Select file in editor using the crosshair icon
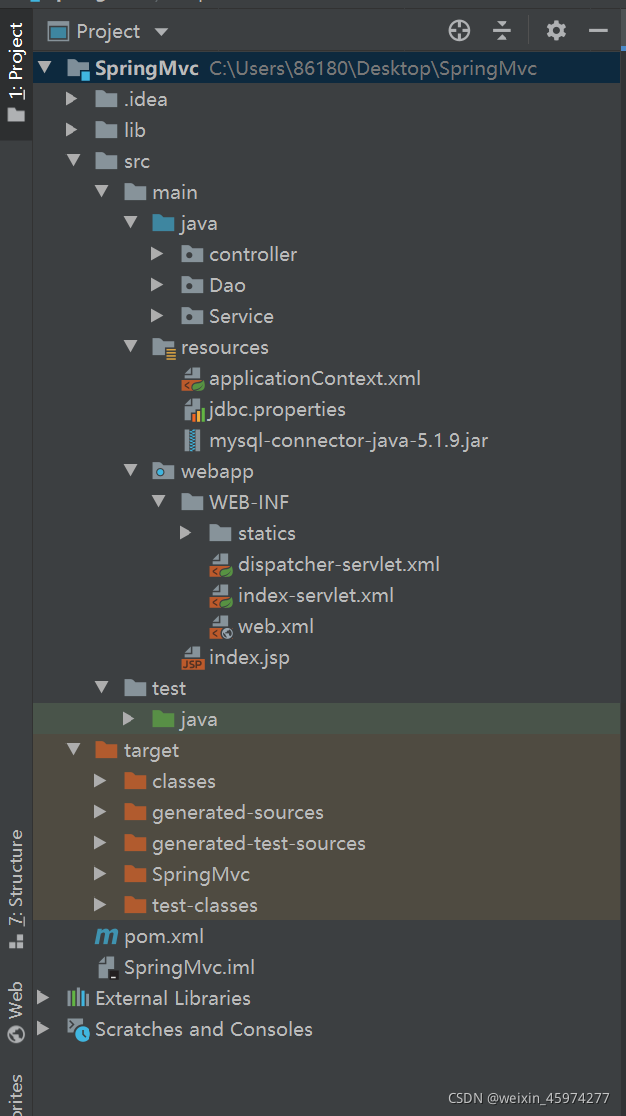This screenshot has width=626, height=1116. tap(459, 31)
